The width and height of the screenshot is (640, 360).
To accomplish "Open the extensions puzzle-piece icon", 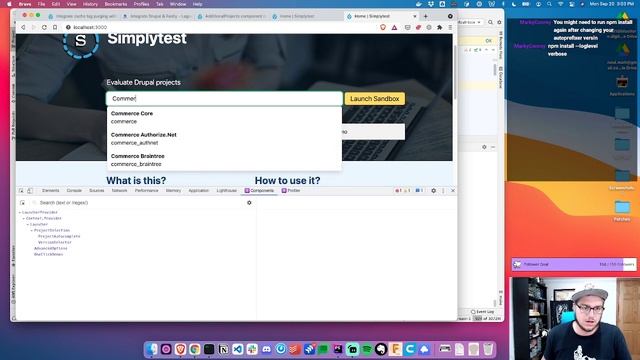I will [440, 27].
